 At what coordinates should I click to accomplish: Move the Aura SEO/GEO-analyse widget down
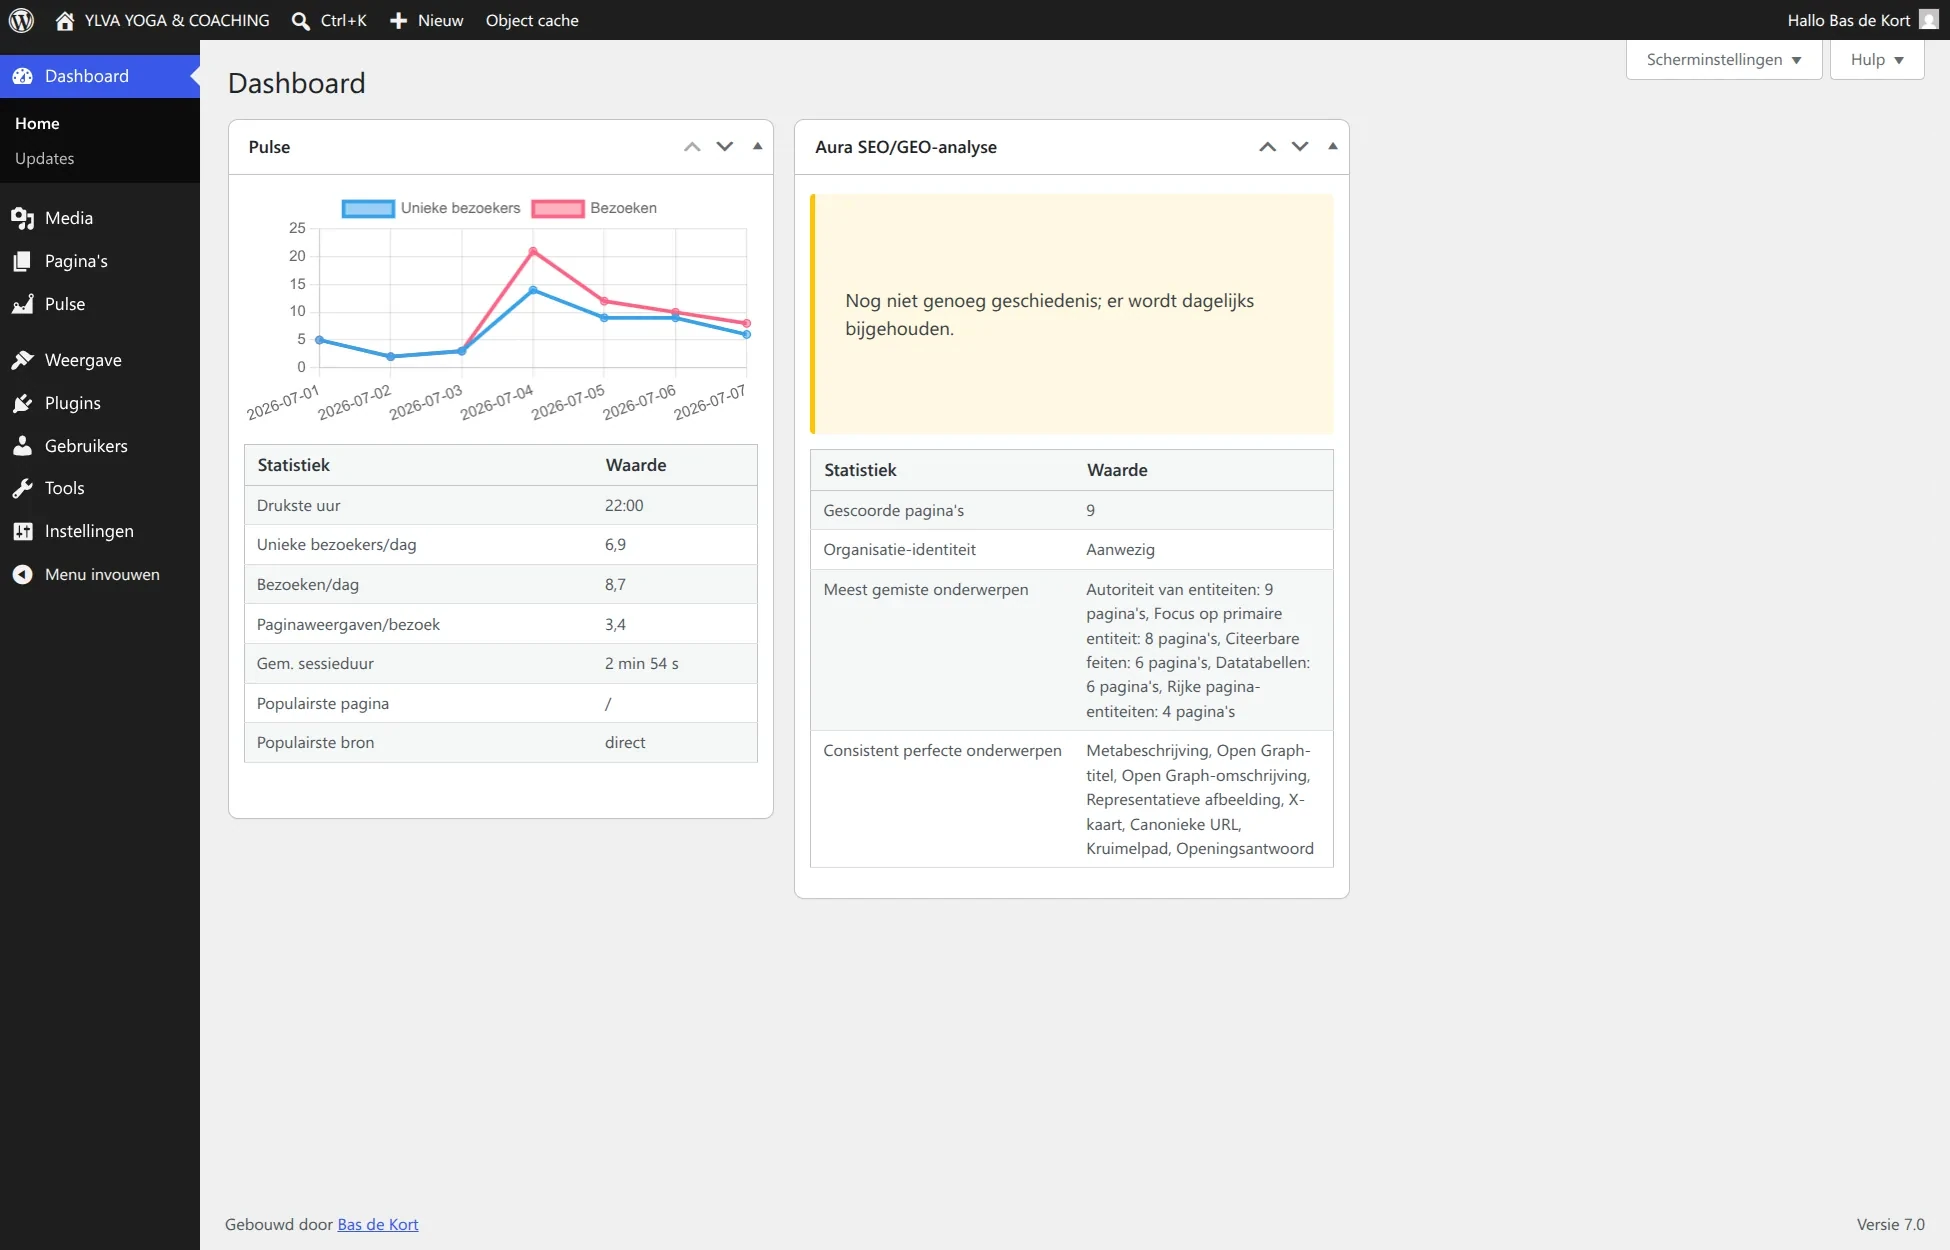pyautogui.click(x=1300, y=146)
